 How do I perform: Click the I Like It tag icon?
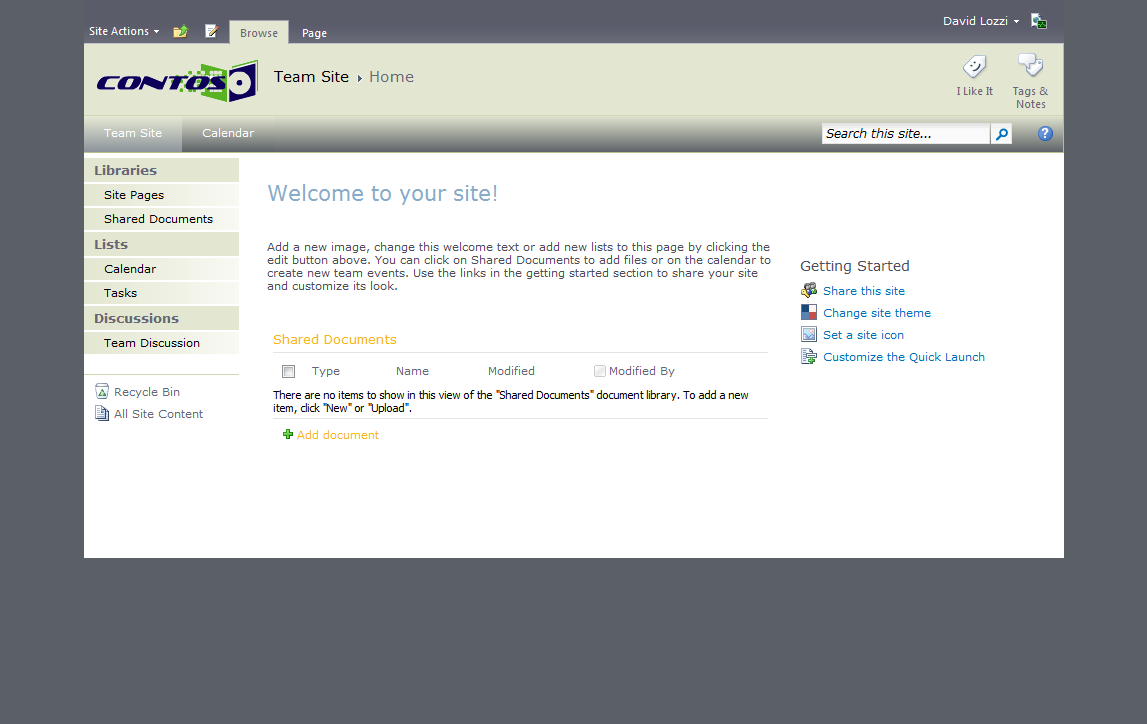tap(974, 67)
